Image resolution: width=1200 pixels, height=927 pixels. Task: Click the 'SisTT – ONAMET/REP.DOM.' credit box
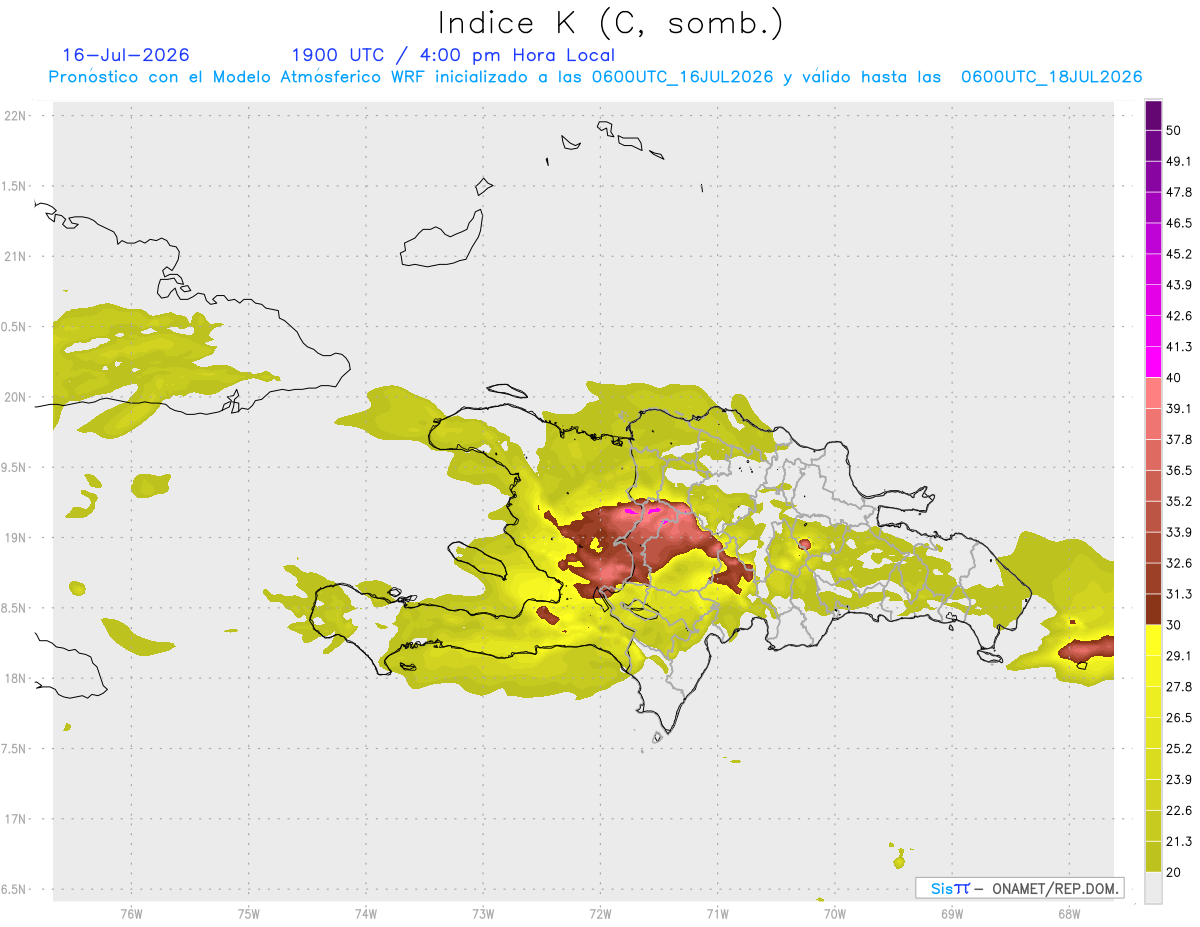pos(1019,888)
